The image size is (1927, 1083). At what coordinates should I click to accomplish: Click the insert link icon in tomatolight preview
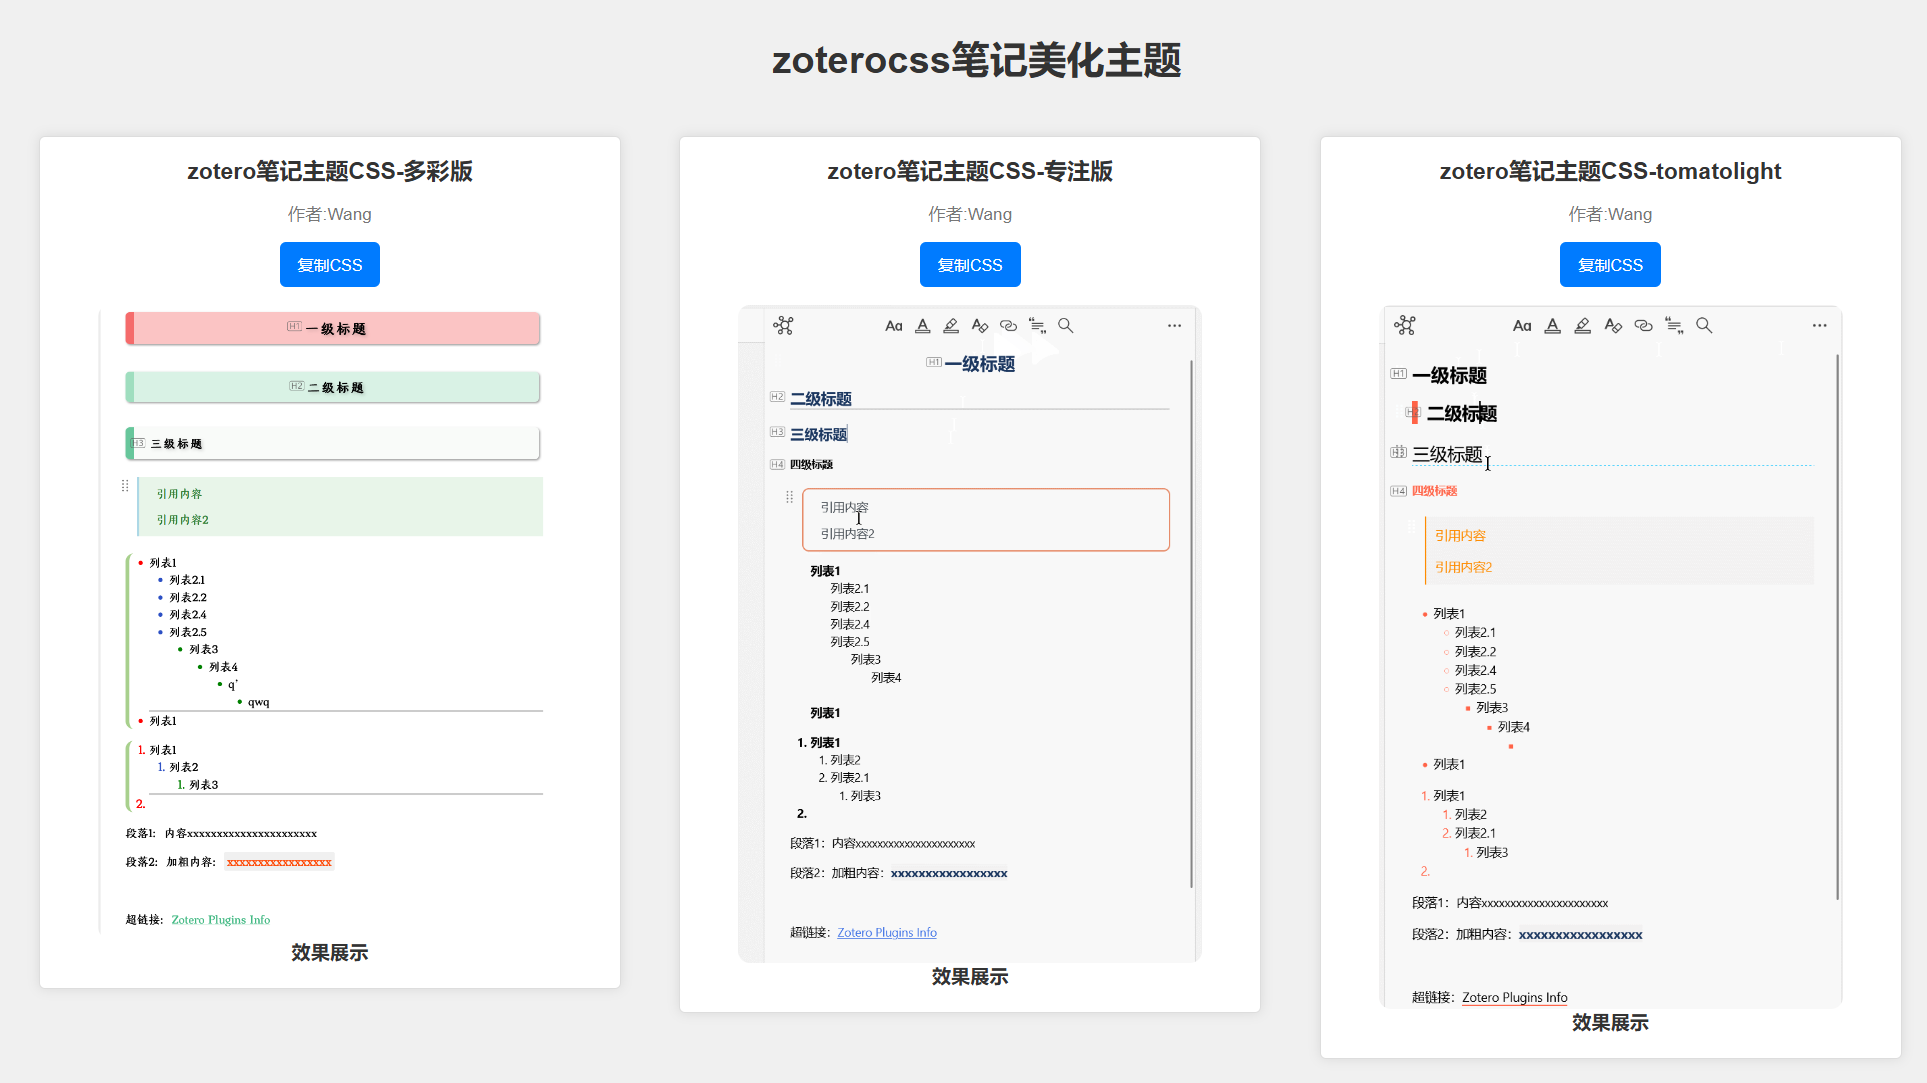click(x=1643, y=326)
